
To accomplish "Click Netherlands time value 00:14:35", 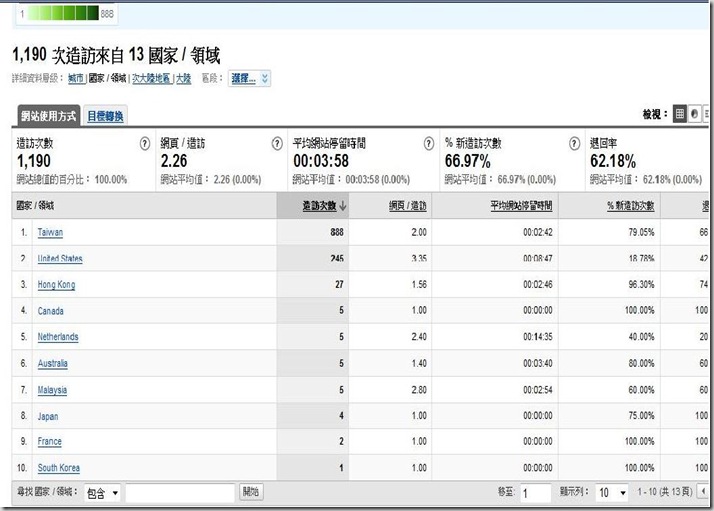I will (538, 337).
